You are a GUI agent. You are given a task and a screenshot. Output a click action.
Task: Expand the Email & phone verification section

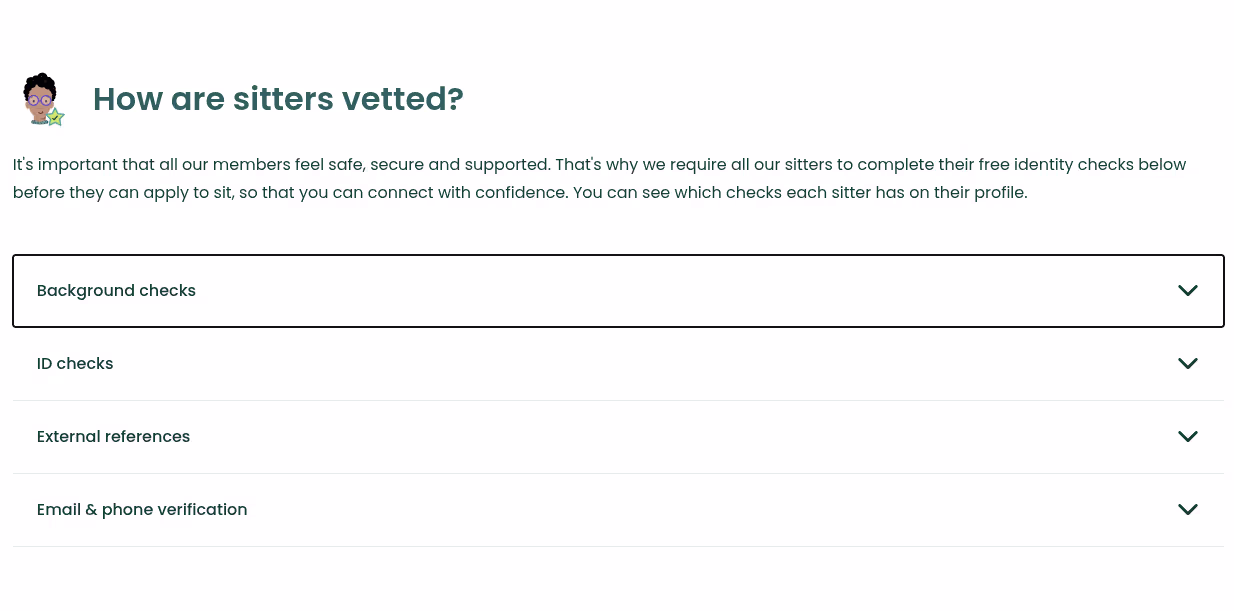point(618,509)
